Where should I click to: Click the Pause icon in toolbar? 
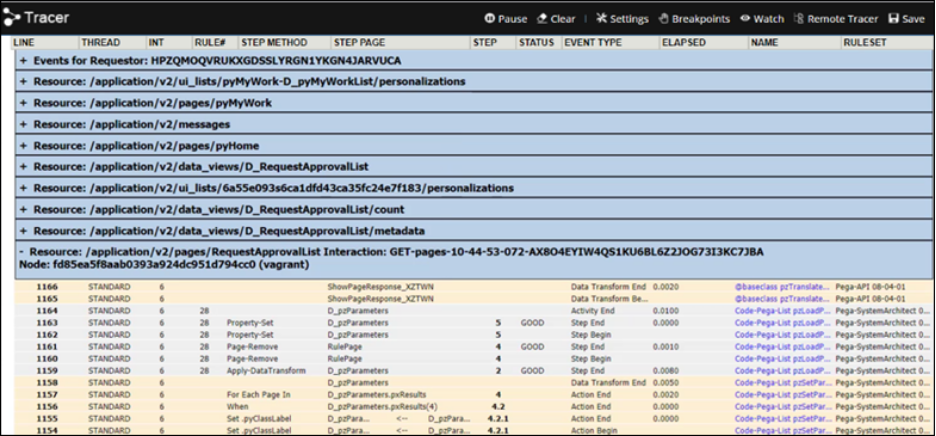489,19
